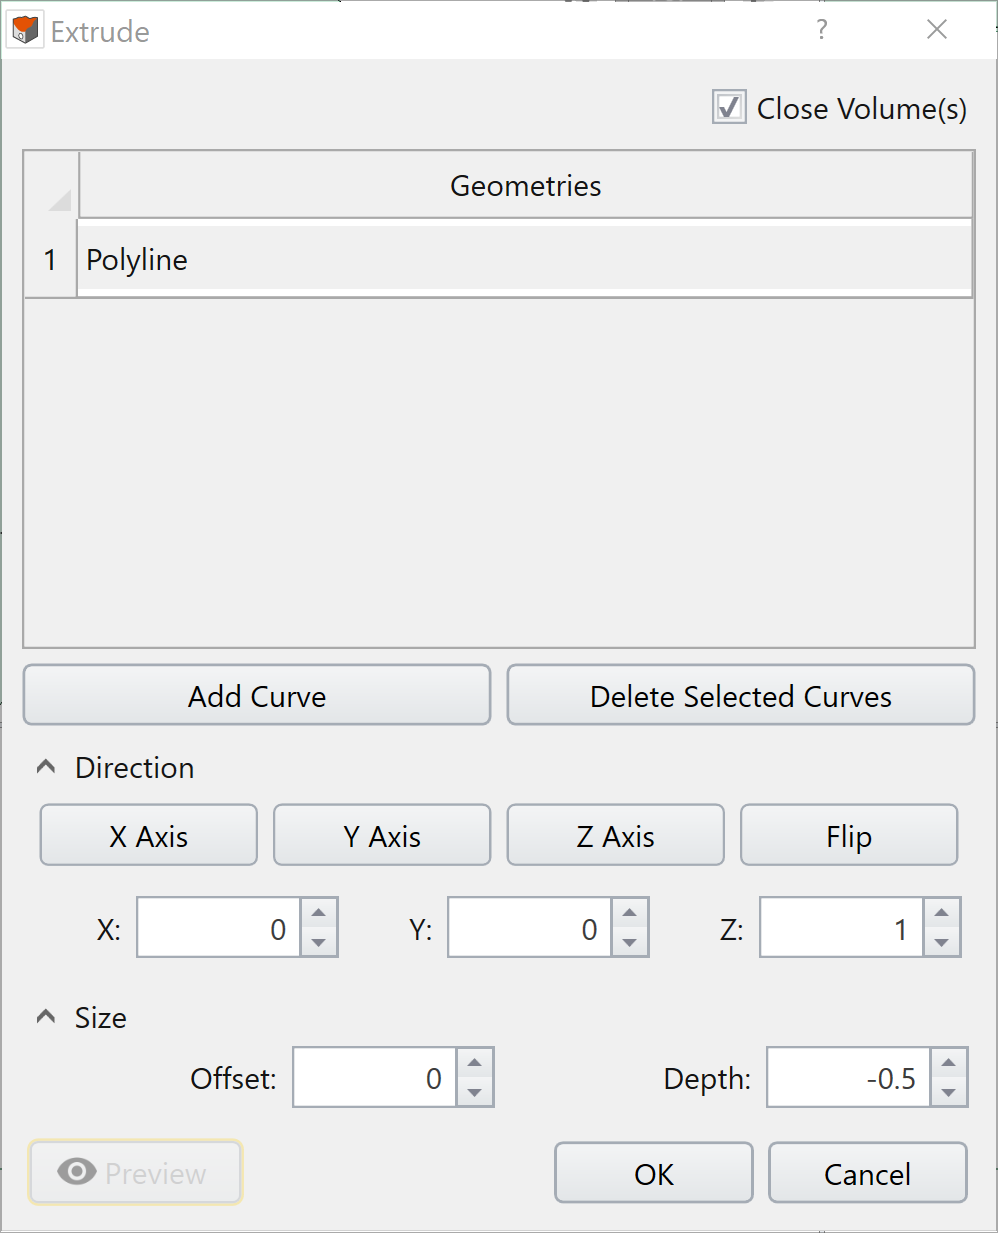Open the dialog help via the question mark icon
The image size is (998, 1233).
821,30
